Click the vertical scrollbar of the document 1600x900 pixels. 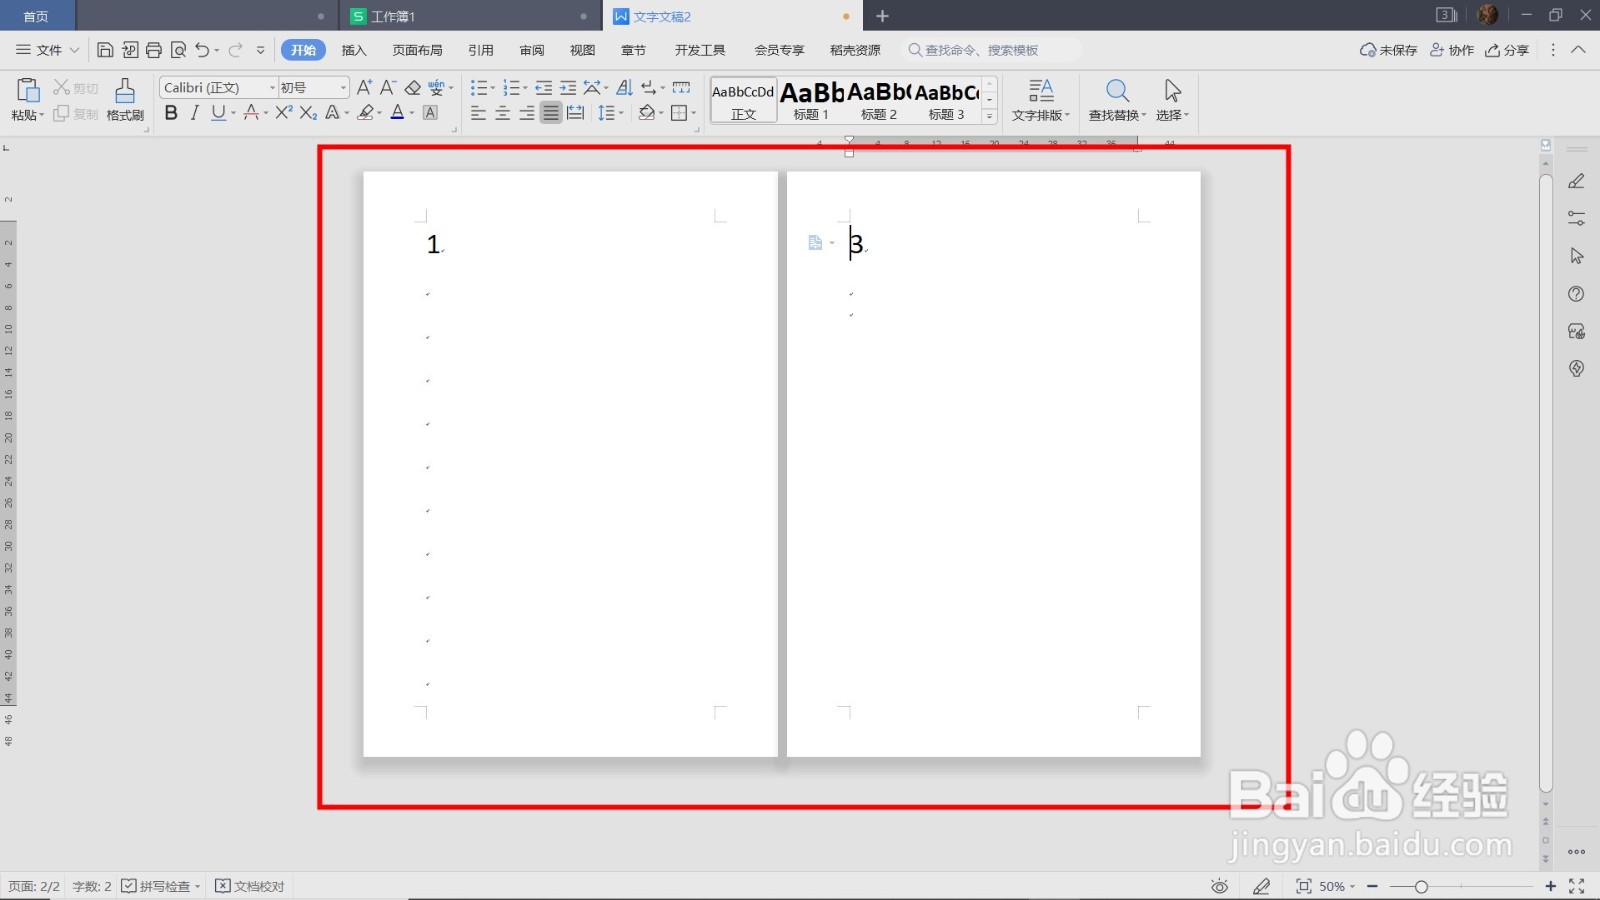(1546, 482)
